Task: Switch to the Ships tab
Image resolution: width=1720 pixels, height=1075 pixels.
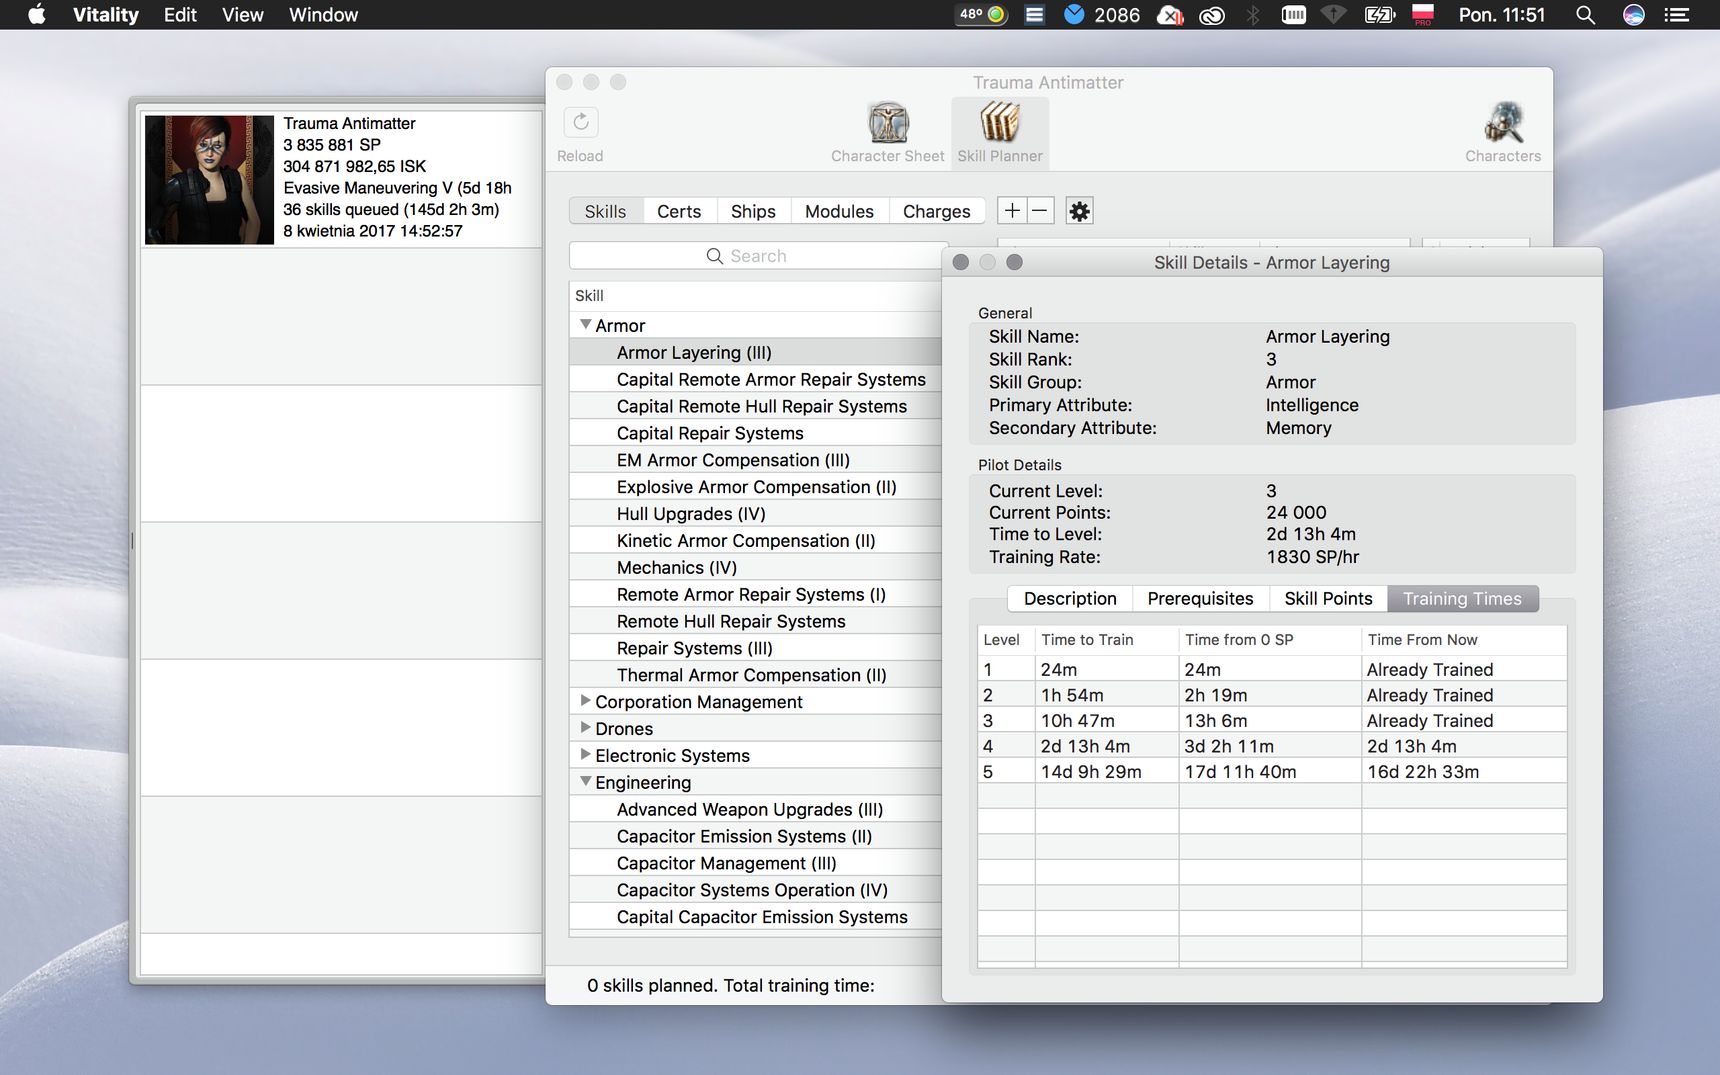Action: point(753,211)
